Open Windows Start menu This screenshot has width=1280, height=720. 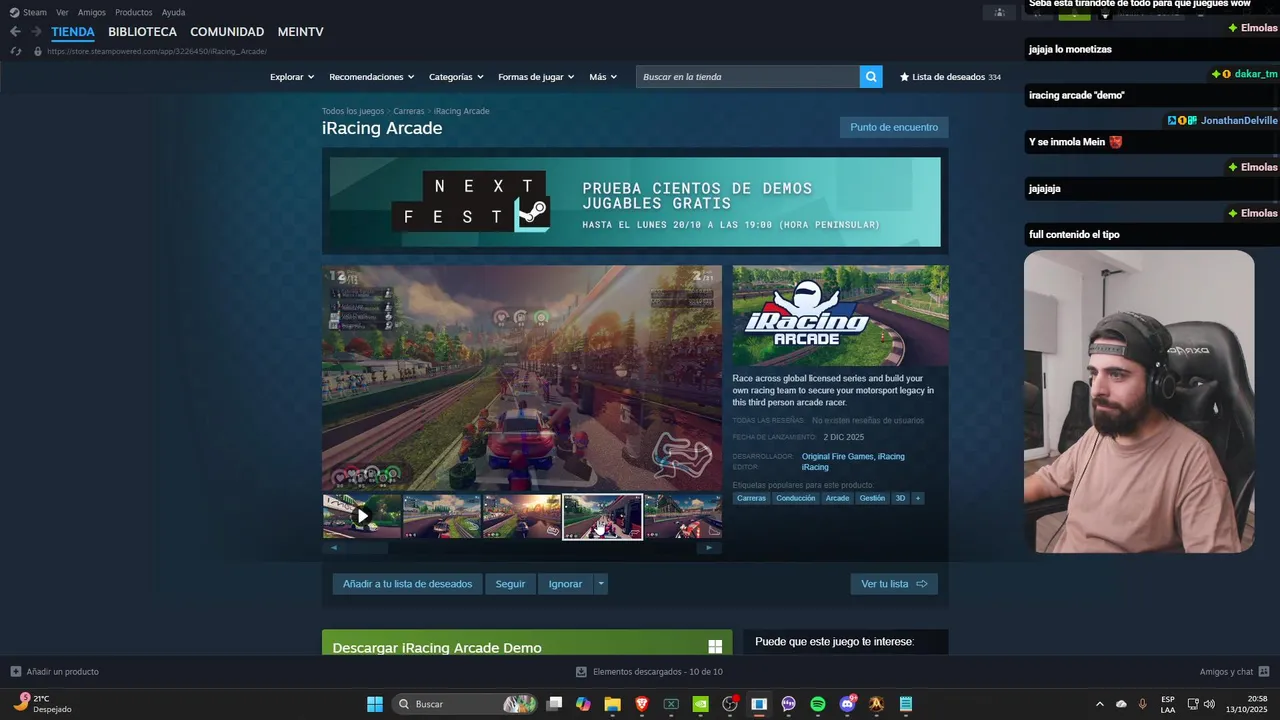pos(375,704)
